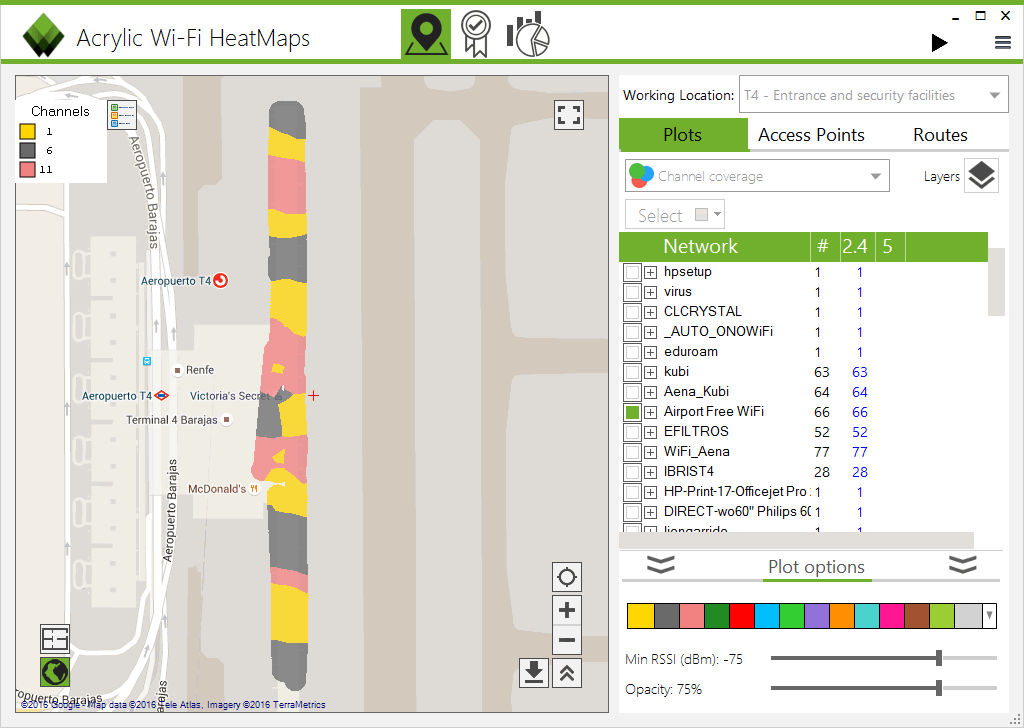The width and height of the screenshot is (1024, 728).
Task: Click the Aeropuerto T4 metro marker
Action: coord(161,396)
